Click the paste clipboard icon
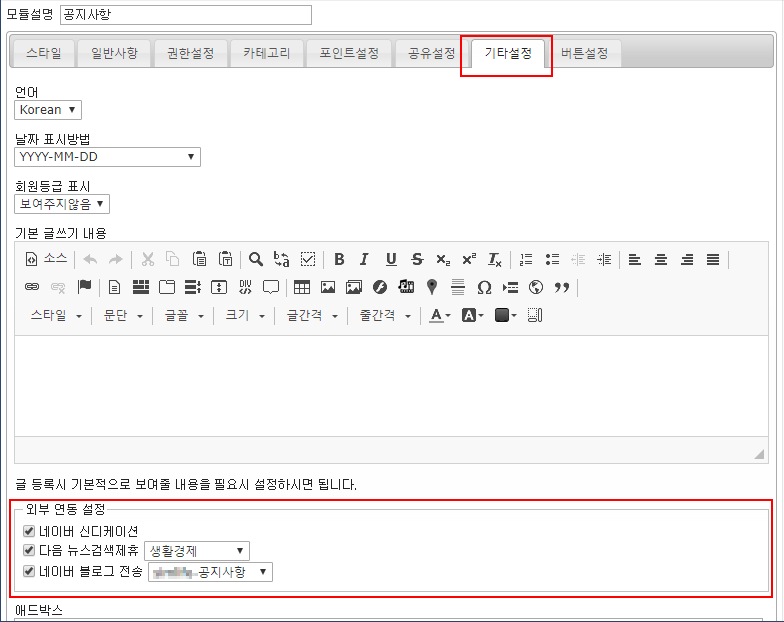The width and height of the screenshot is (784, 622). [199, 259]
